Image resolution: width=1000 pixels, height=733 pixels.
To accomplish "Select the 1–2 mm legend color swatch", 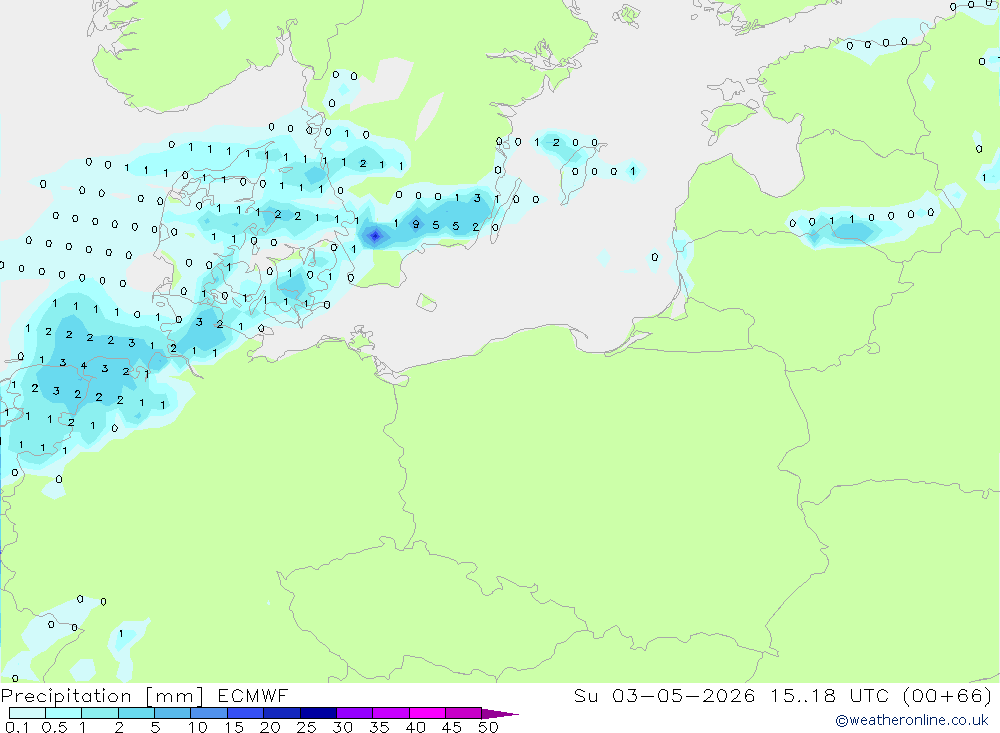I will pyautogui.click(x=100, y=713).
